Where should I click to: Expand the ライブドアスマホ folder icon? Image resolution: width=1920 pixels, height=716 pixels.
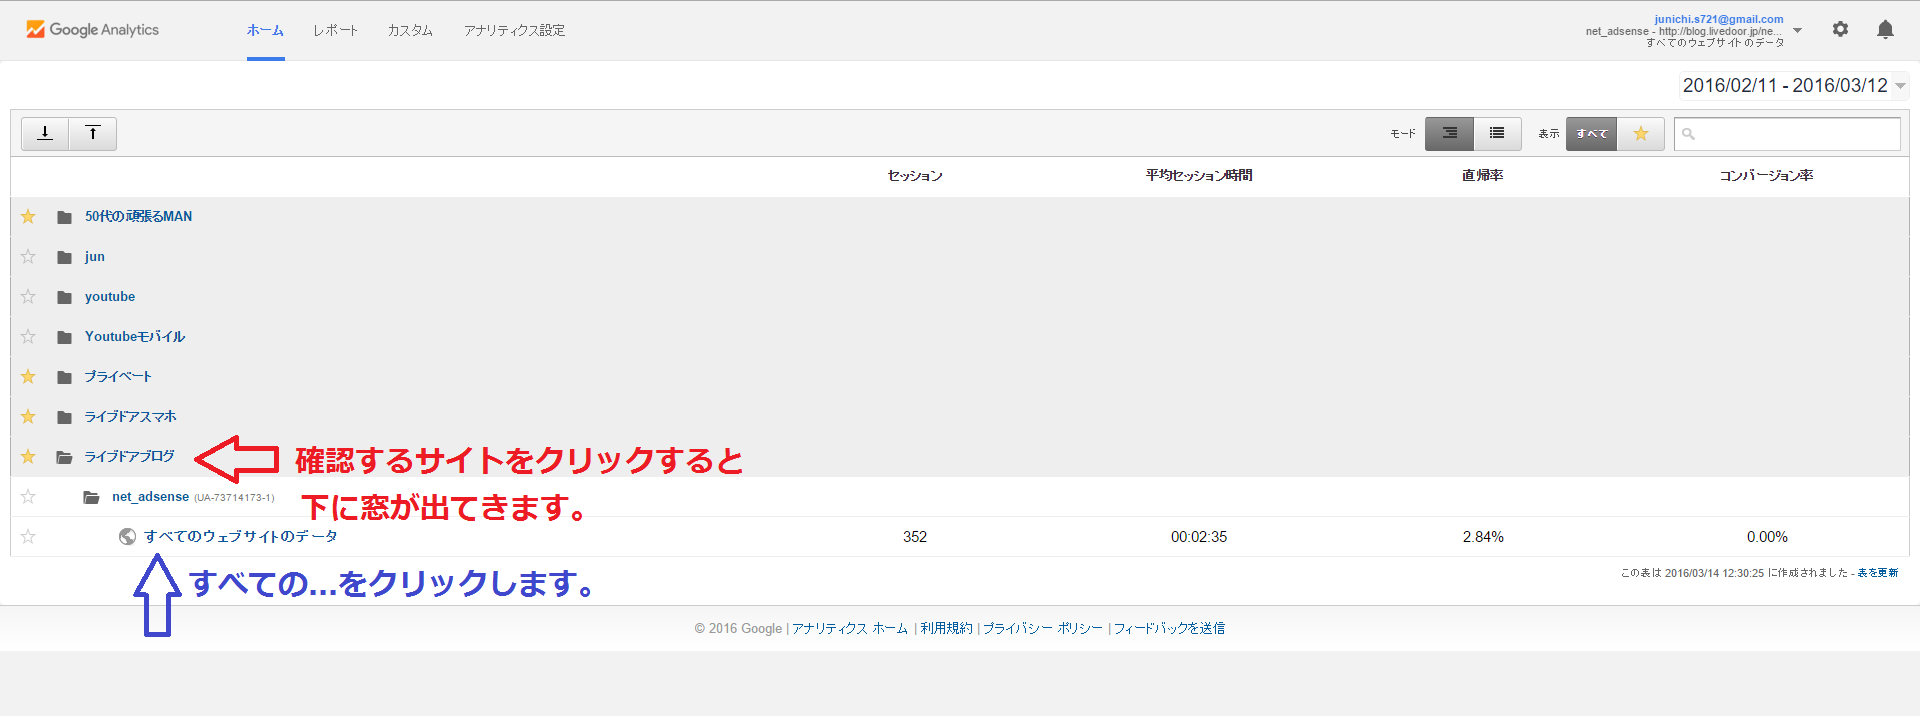click(x=65, y=417)
